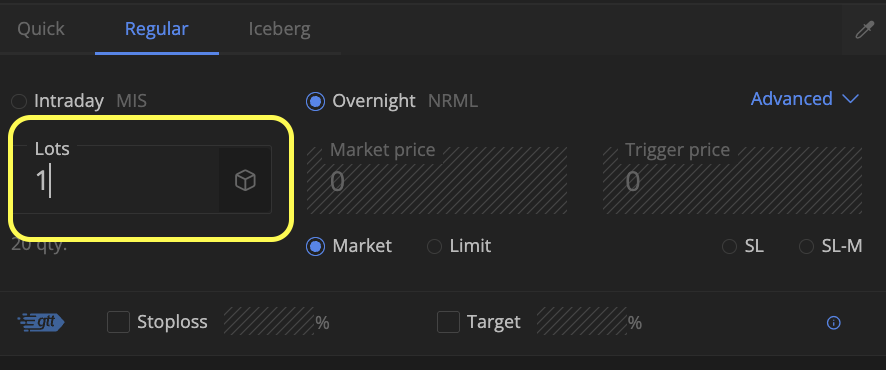This screenshot has height=370, width=886.
Task: Open the info icon beside Target
Action: pos(833,323)
